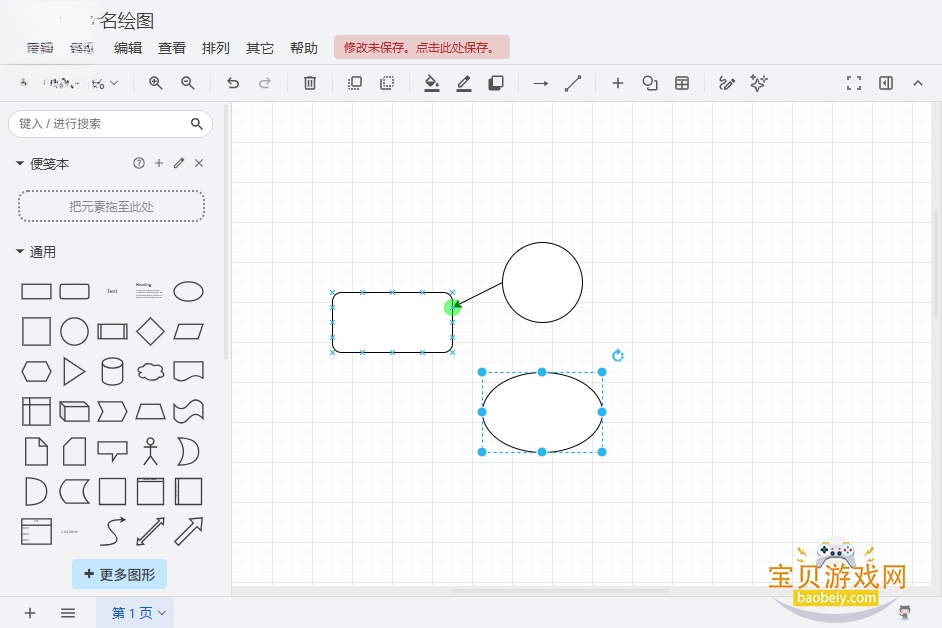Open the 其它 menu
This screenshot has height=628, width=942.
pyautogui.click(x=260, y=48)
